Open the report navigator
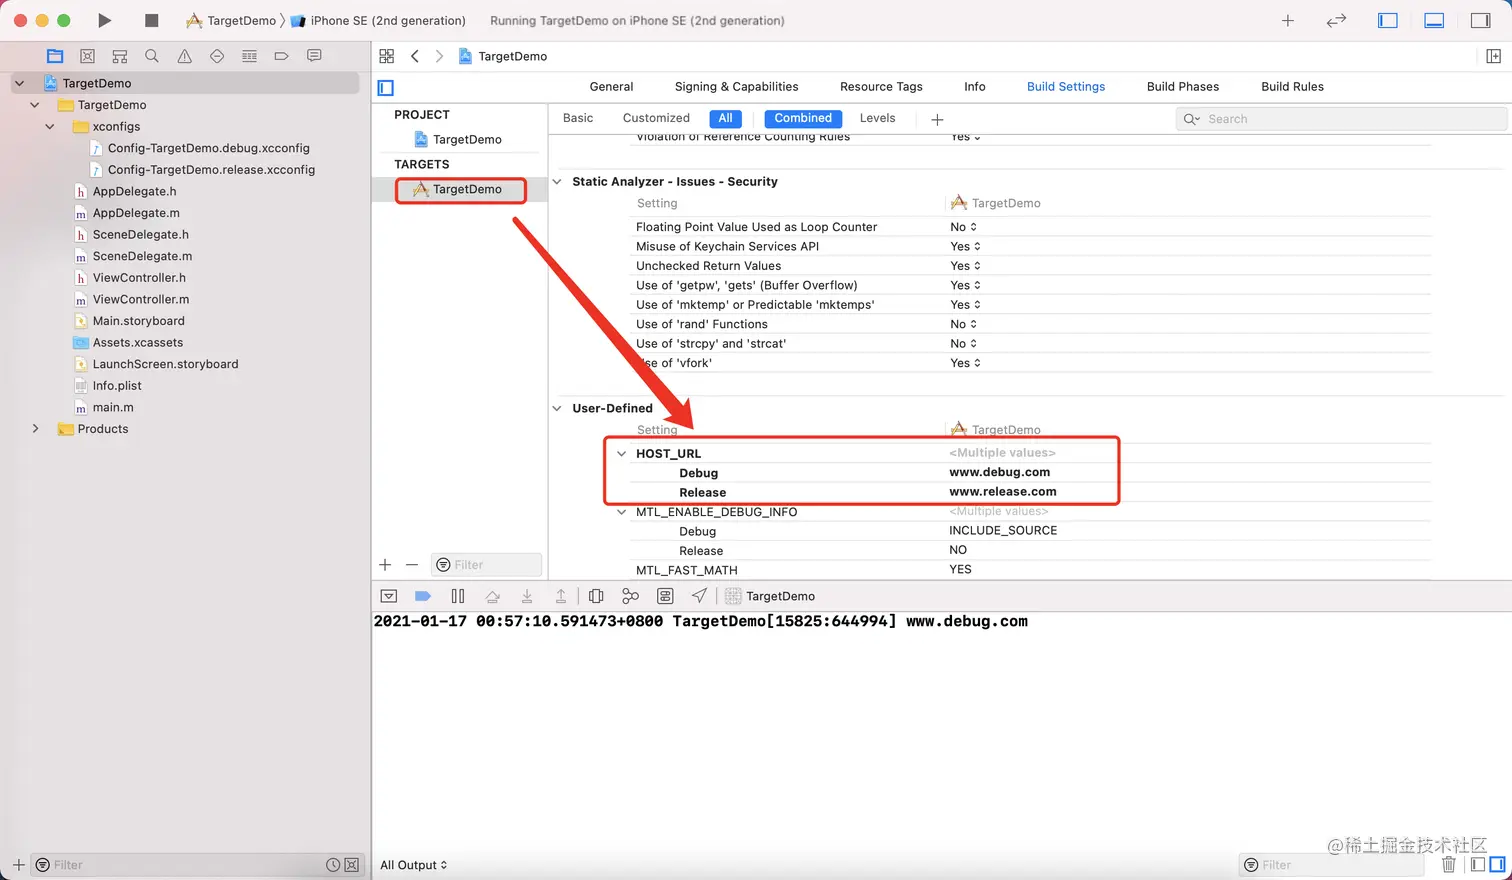Image resolution: width=1512 pixels, height=880 pixels. click(314, 56)
